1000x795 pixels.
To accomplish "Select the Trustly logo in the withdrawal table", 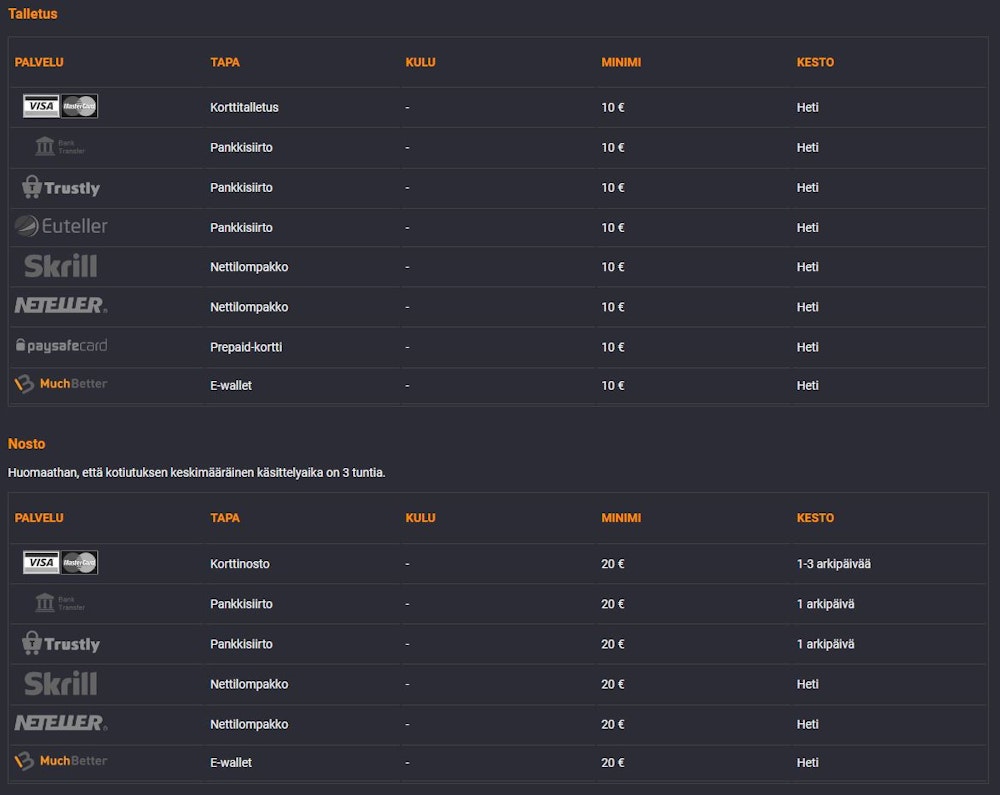I will pos(60,643).
